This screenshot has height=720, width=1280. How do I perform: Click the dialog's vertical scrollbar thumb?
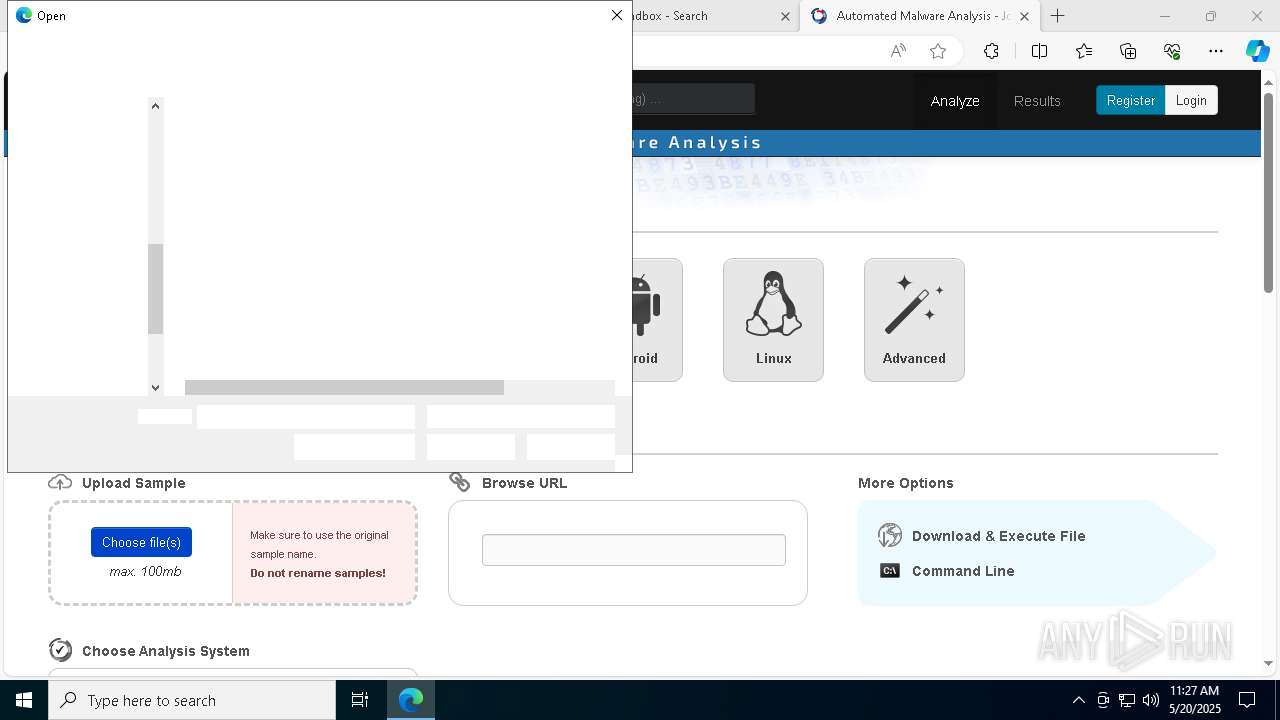pyautogui.click(x=155, y=288)
